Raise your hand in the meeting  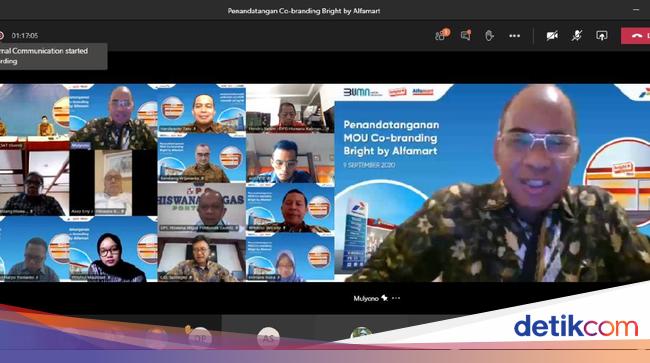pyautogui.click(x=489, y=36)
